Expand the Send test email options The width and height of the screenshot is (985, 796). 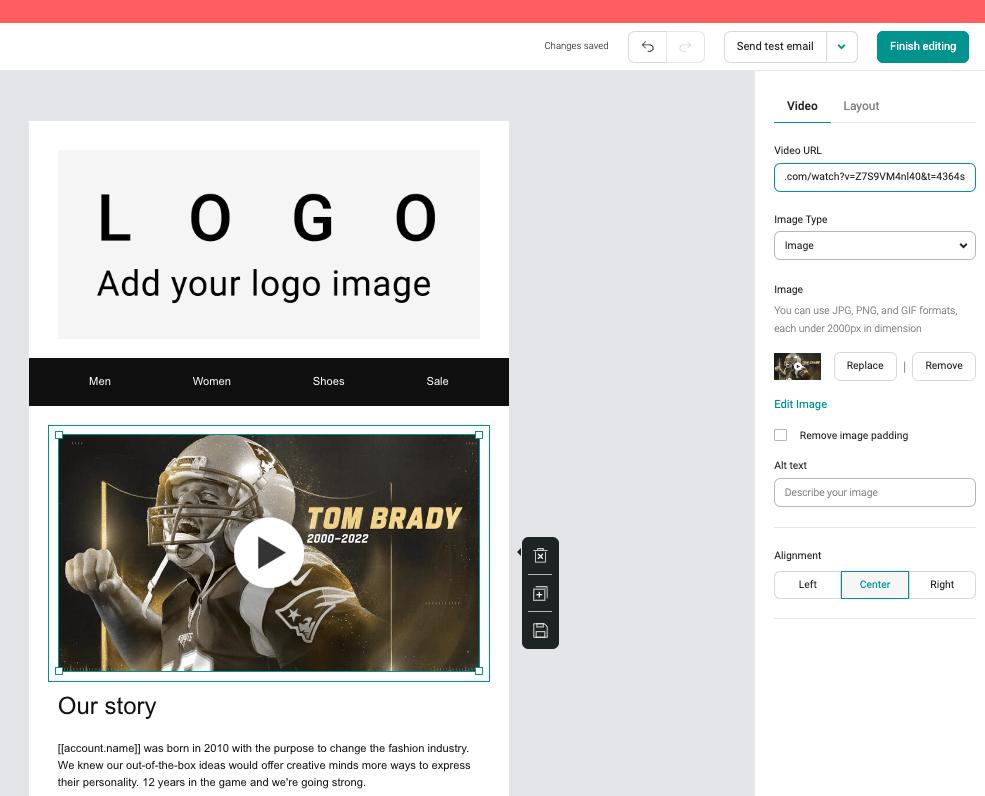click(x=841, y=46)
